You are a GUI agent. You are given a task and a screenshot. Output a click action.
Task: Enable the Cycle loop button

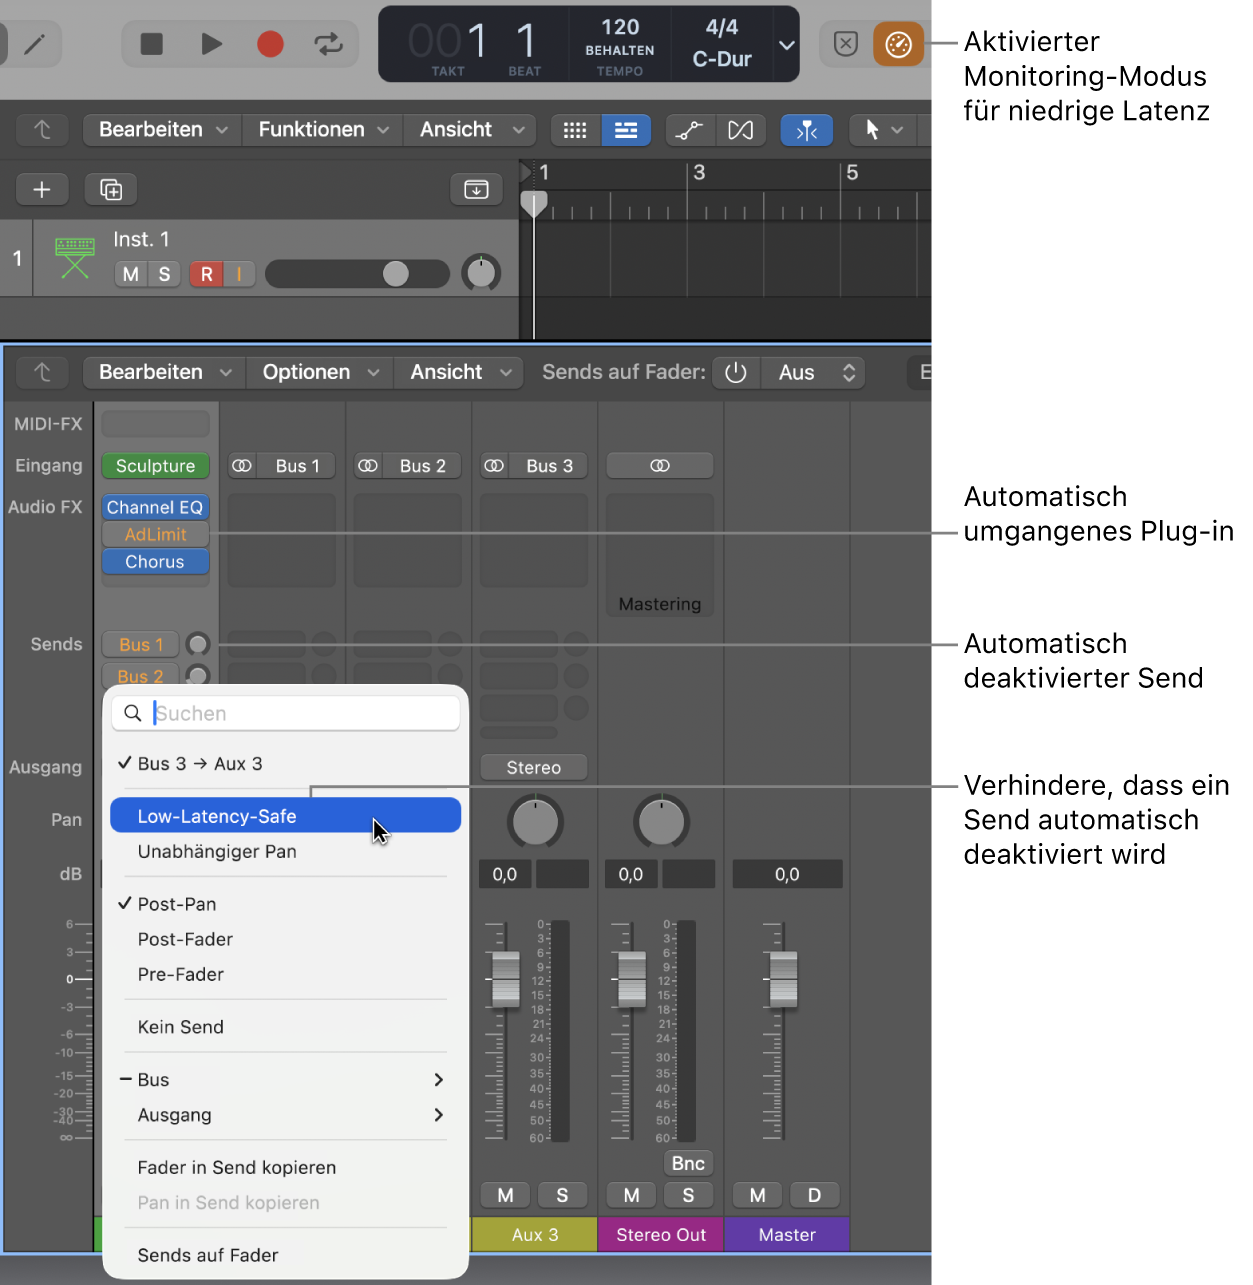(328, 44)
